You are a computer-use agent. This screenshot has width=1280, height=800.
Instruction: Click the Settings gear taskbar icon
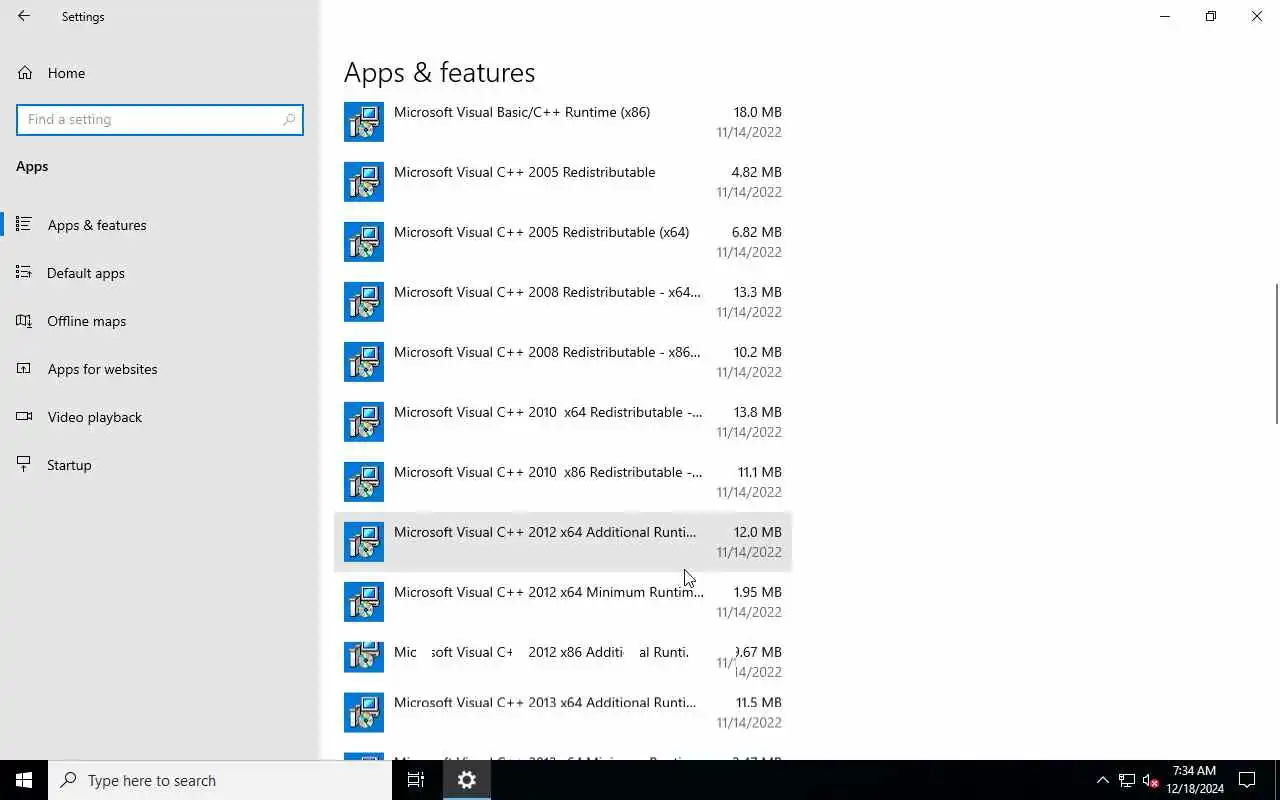pyautogui.click(x=467, y=780)
